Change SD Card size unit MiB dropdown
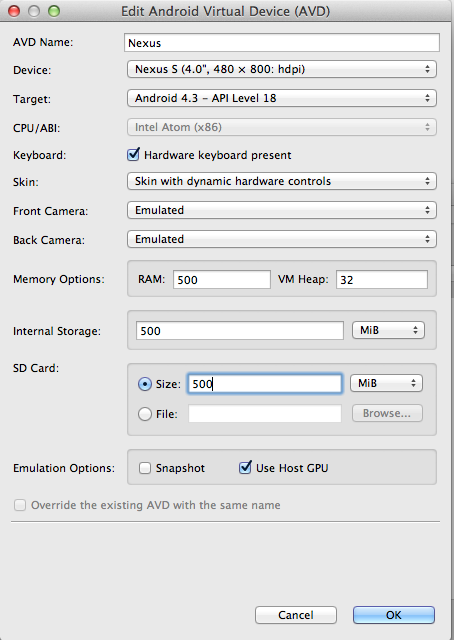The image size is (454, 640). coord(386,383)
